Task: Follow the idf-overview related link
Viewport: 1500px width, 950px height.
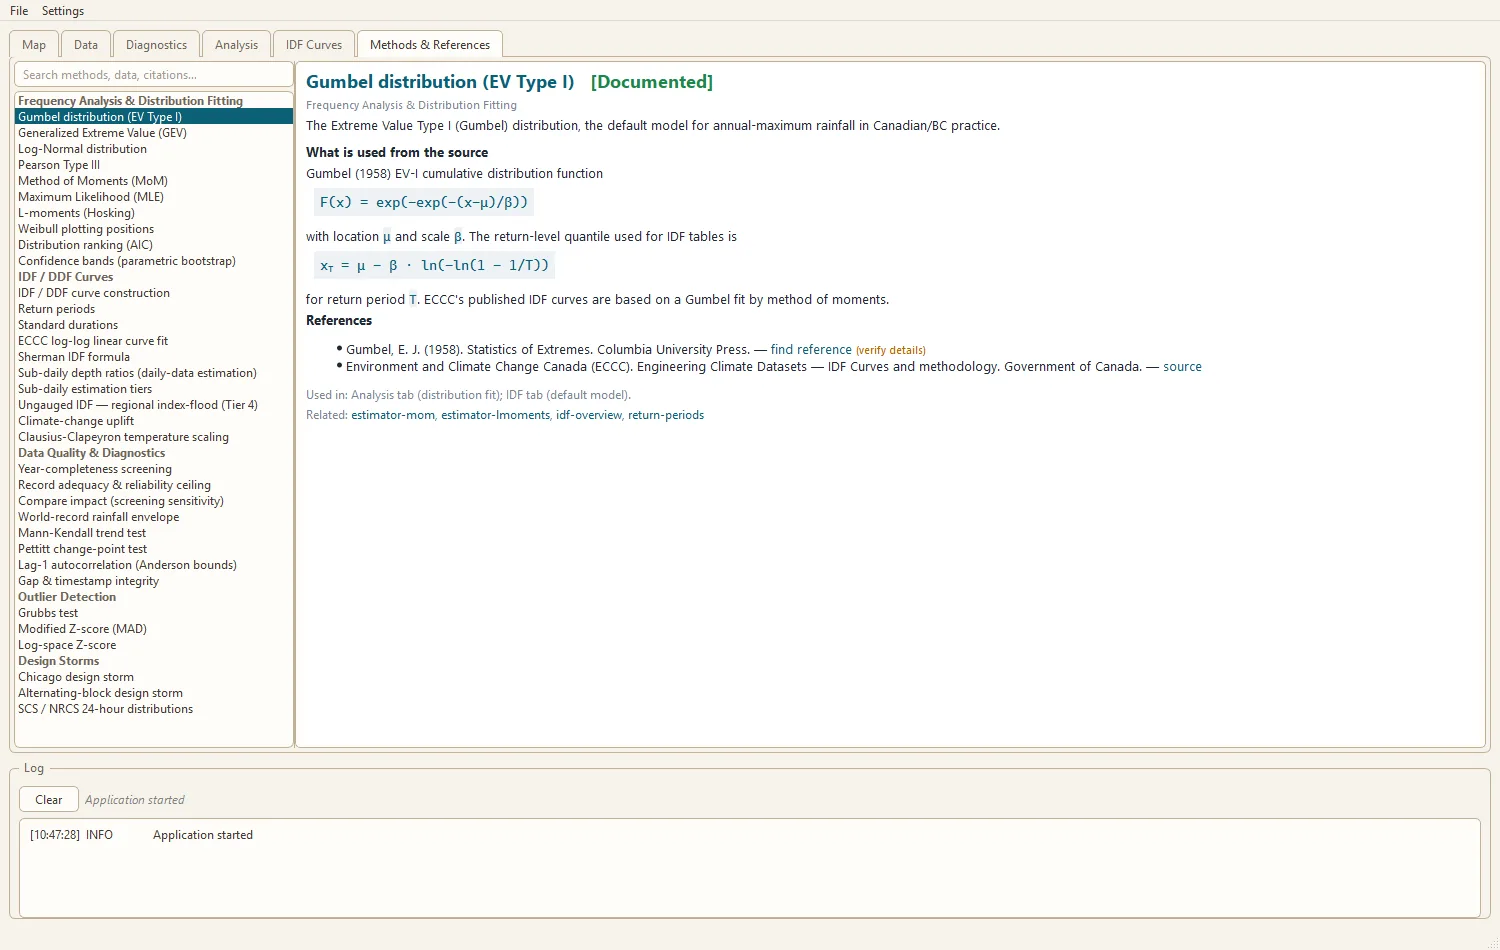Action: pos(589,415)
